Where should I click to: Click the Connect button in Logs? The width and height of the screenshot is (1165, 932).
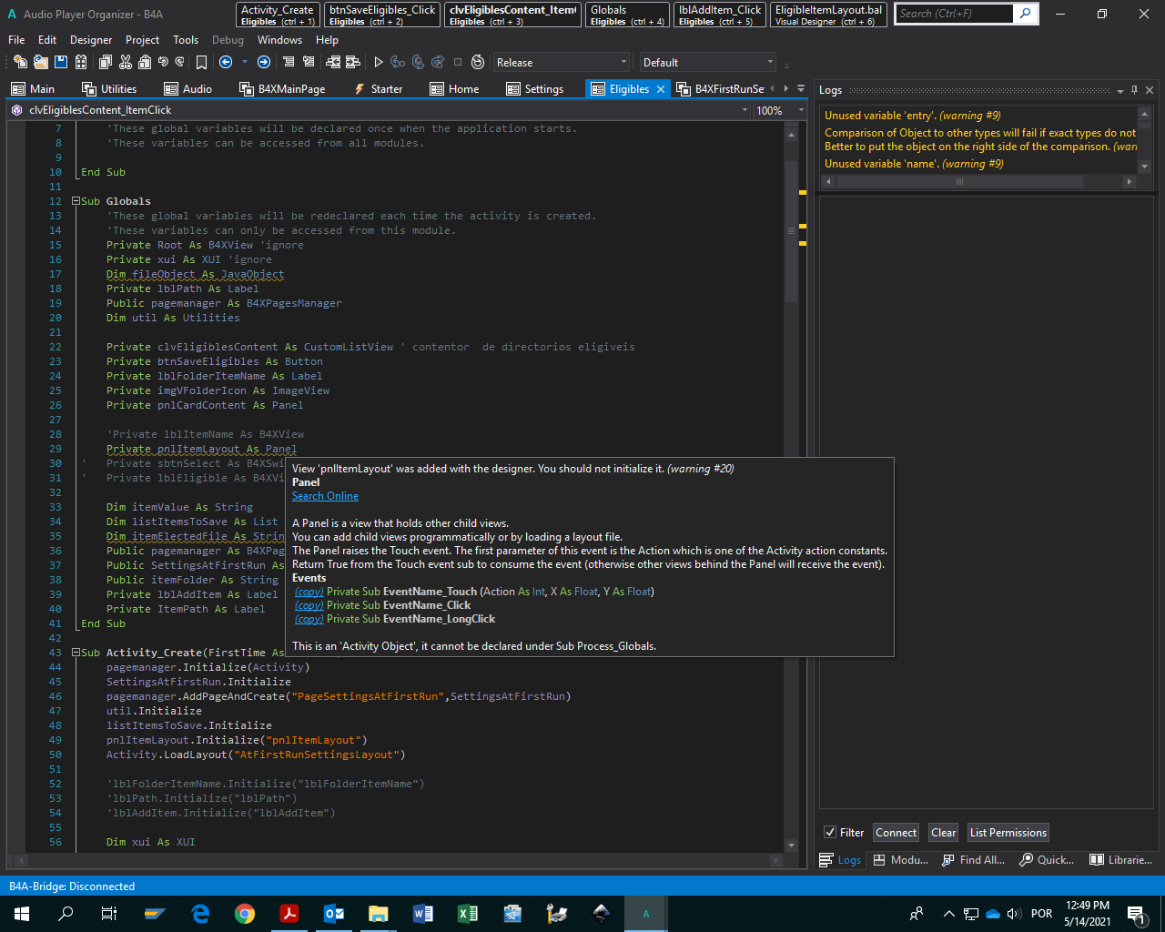pyautogui.click(x=895, y=832)
